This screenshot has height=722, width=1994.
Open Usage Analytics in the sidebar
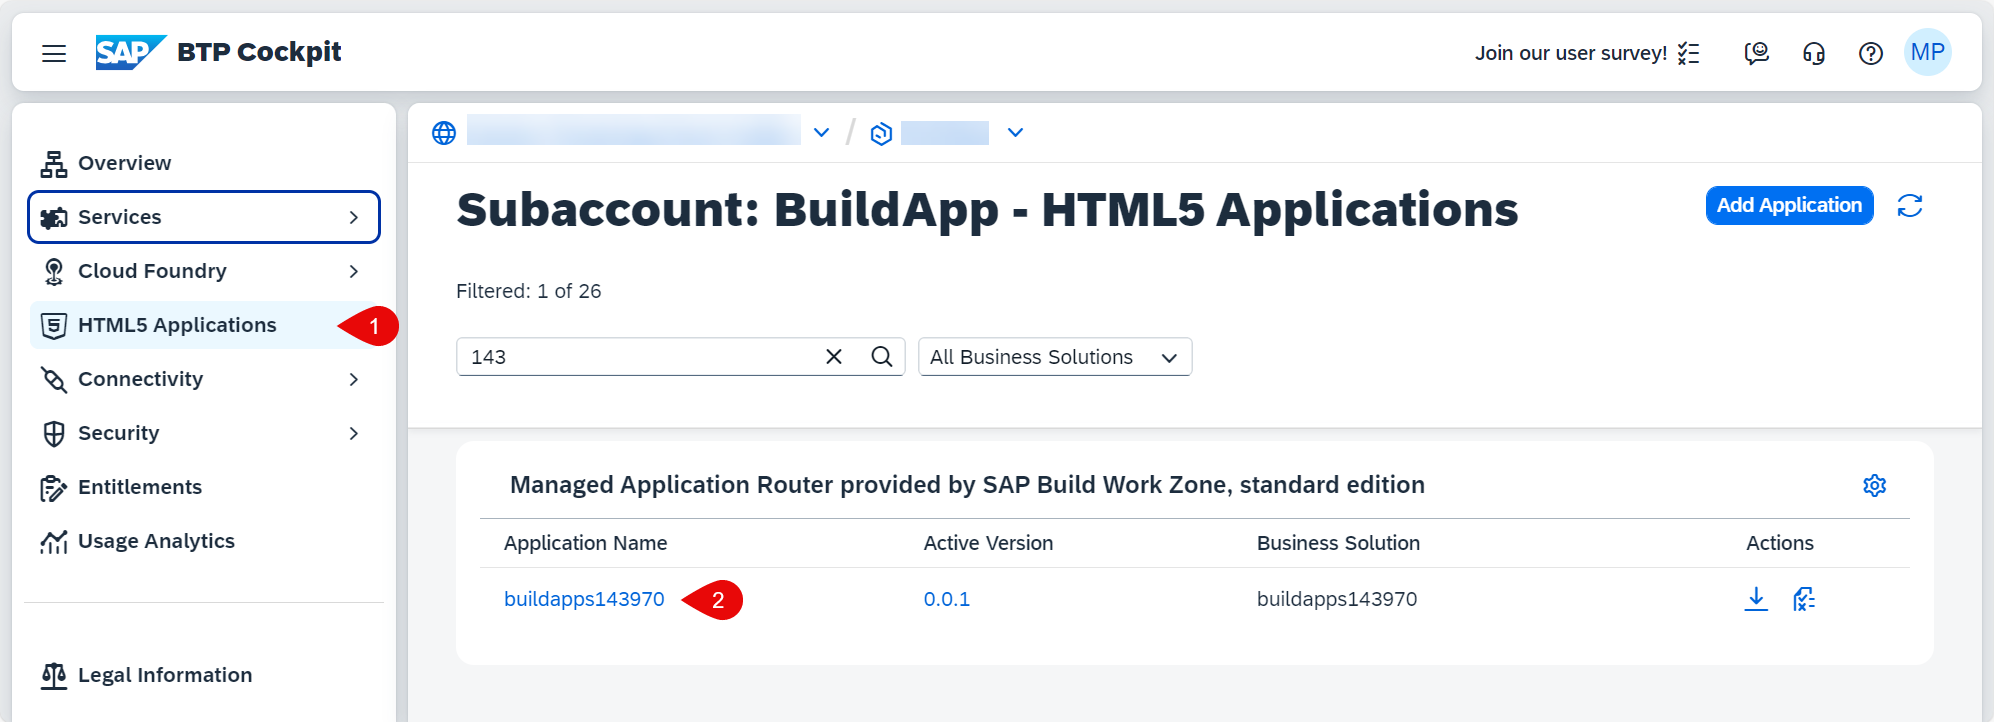point(204,541)
